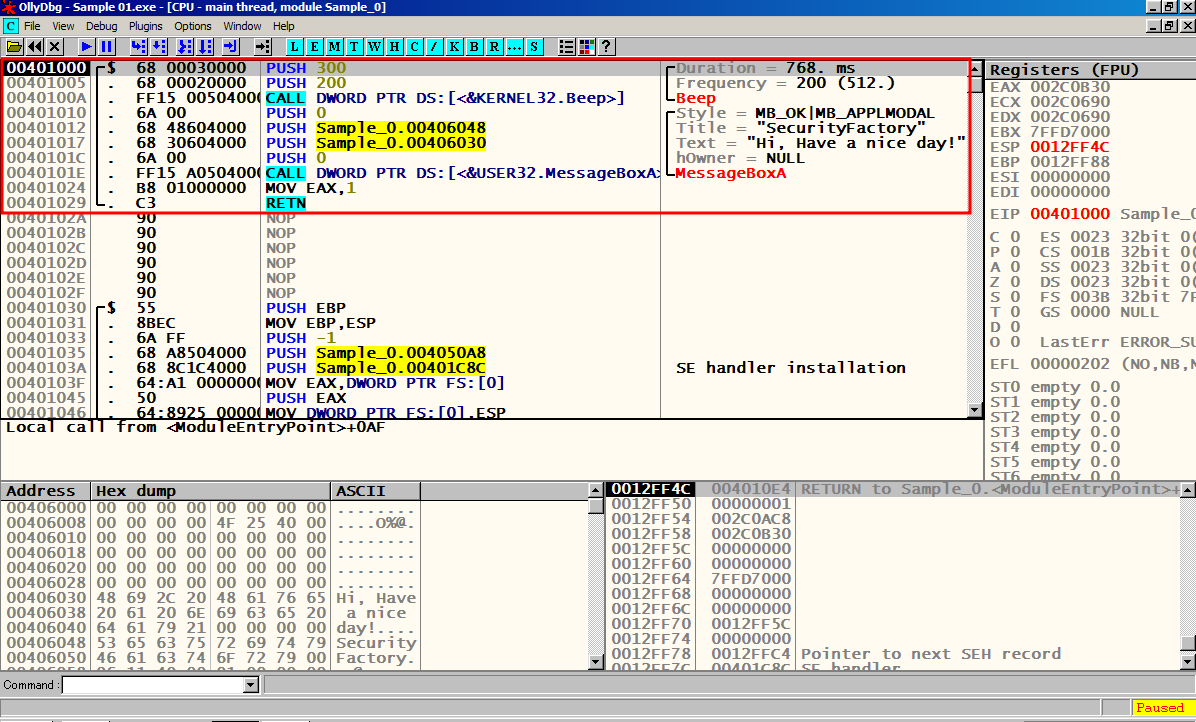
Task: Show Threads with T button
Action: tap(355, 47)
